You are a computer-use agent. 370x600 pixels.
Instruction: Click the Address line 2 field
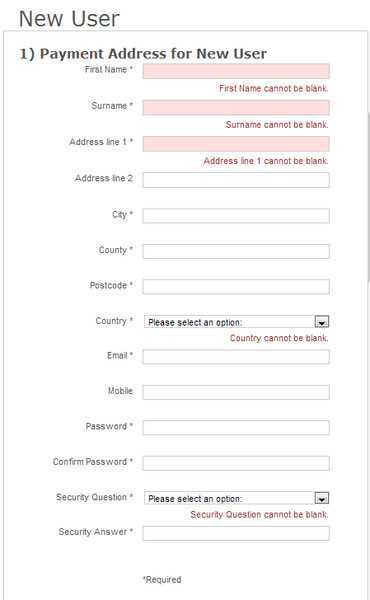pos(236,180)
